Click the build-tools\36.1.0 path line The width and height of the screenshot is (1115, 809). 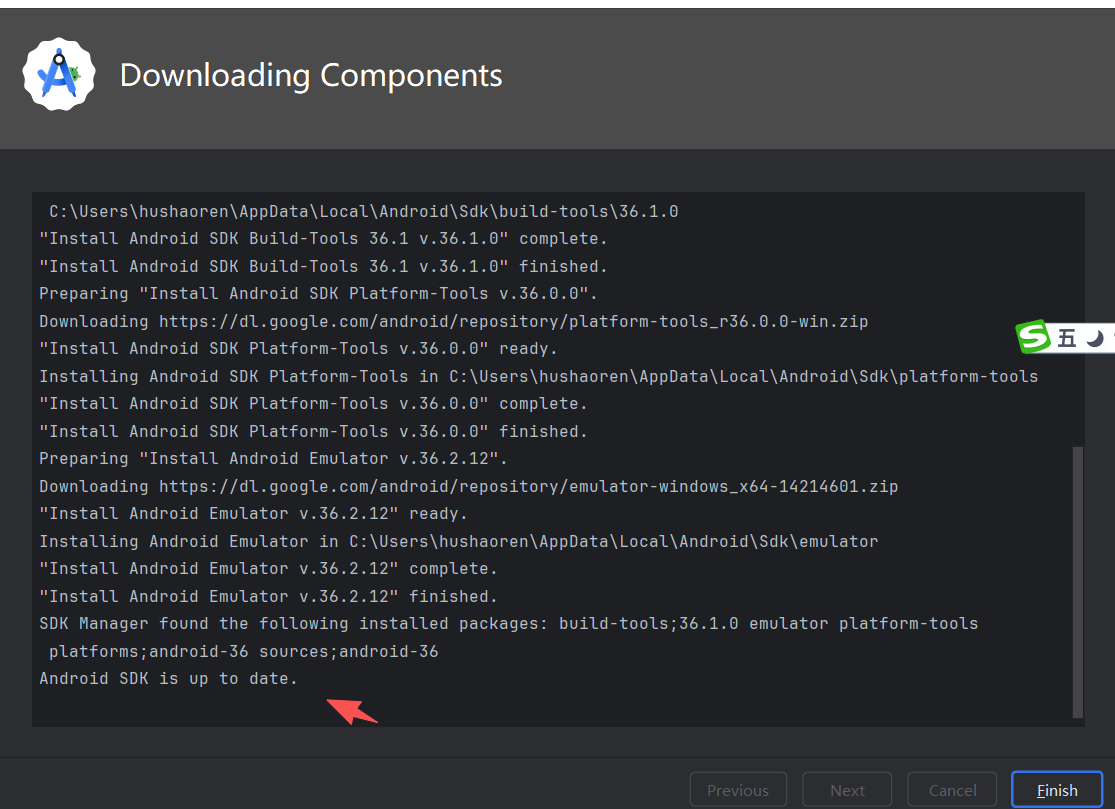click(x=363, y=212)
